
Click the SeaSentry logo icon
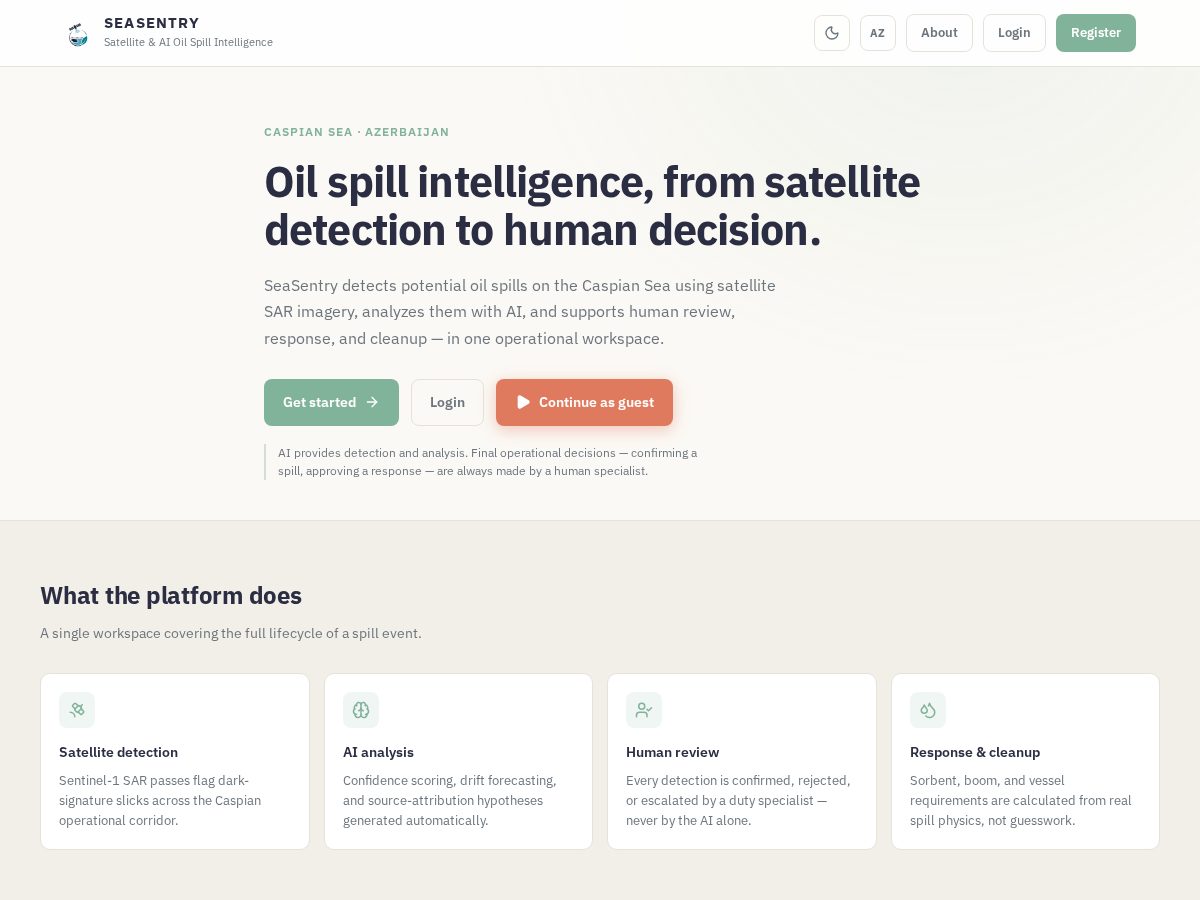click(78, 35)
